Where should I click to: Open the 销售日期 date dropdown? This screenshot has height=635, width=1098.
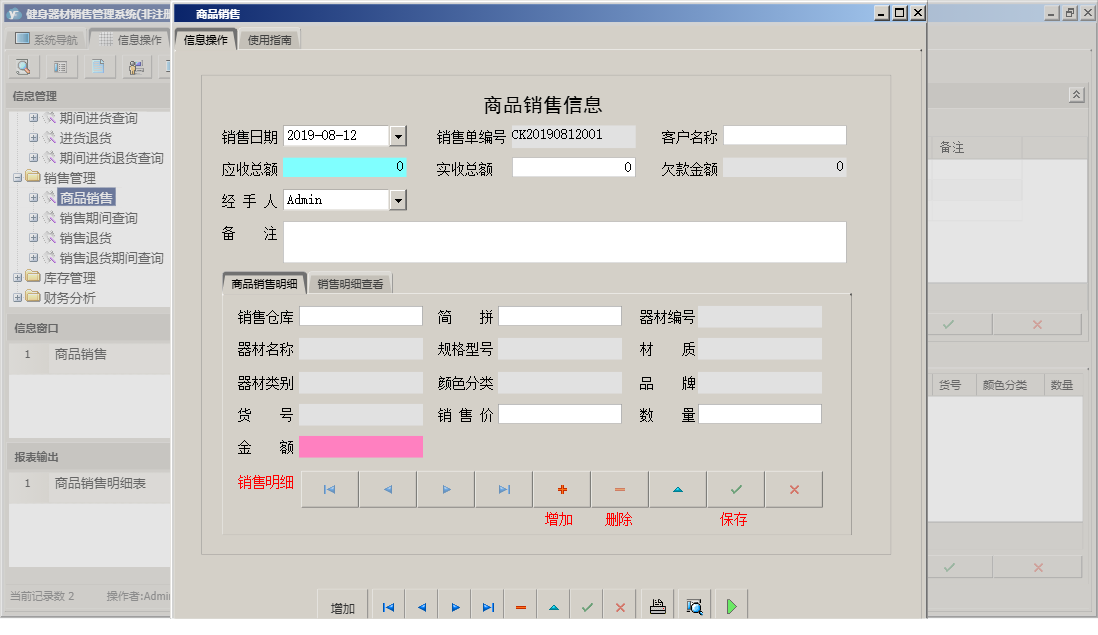398,135
